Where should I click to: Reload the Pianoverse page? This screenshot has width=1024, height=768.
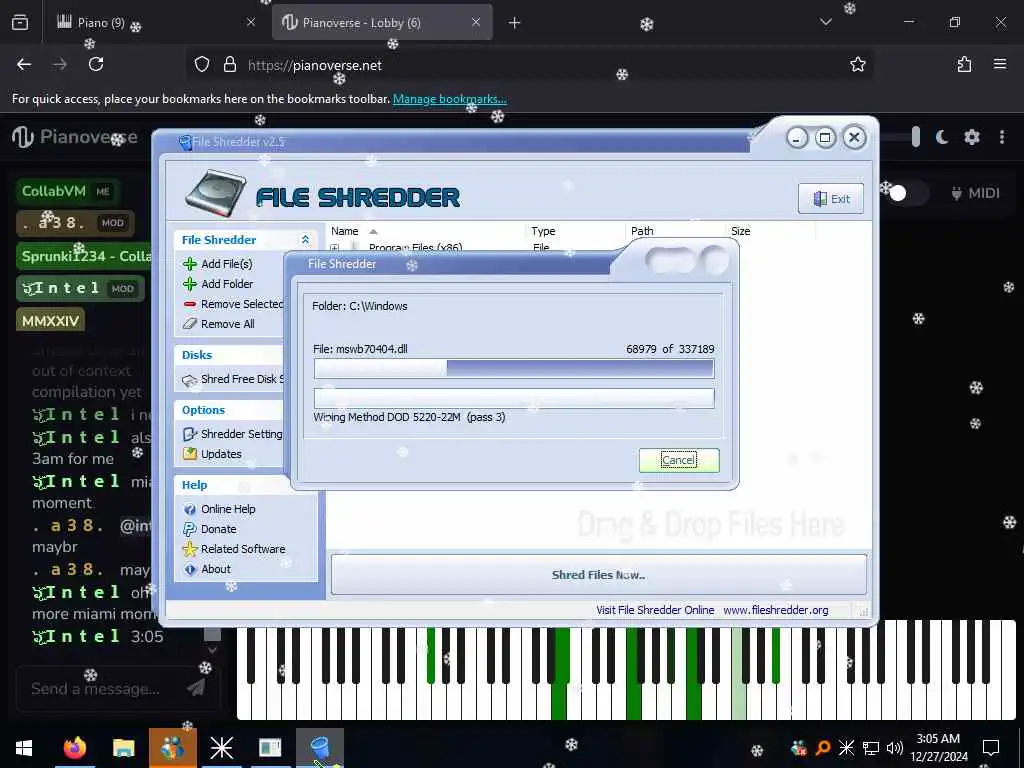(x=96, y=64)
